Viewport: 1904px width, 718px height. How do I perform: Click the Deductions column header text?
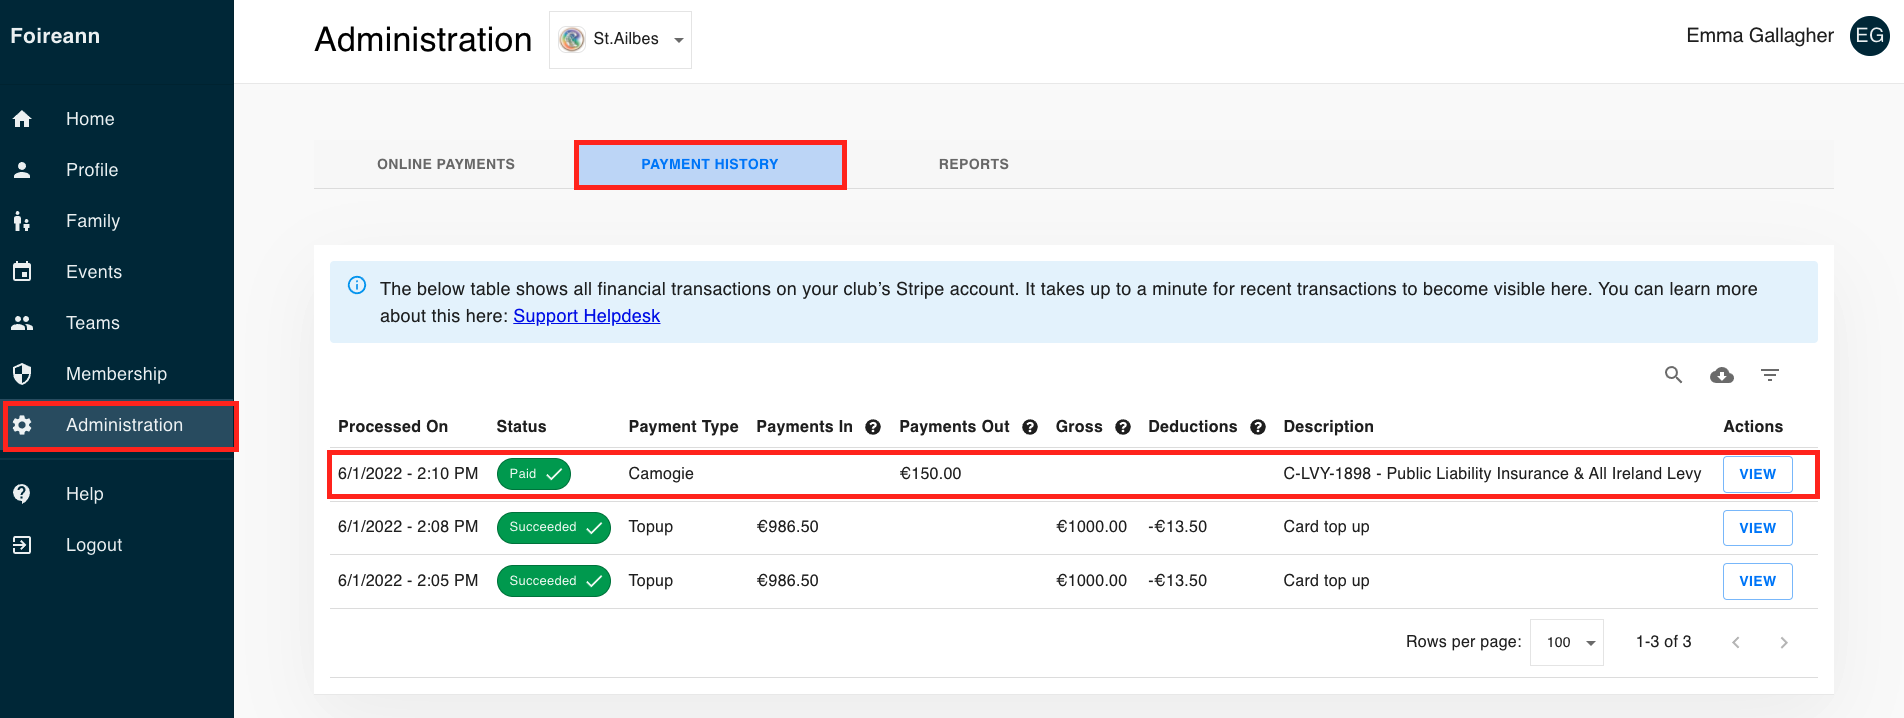[1192, 427]
